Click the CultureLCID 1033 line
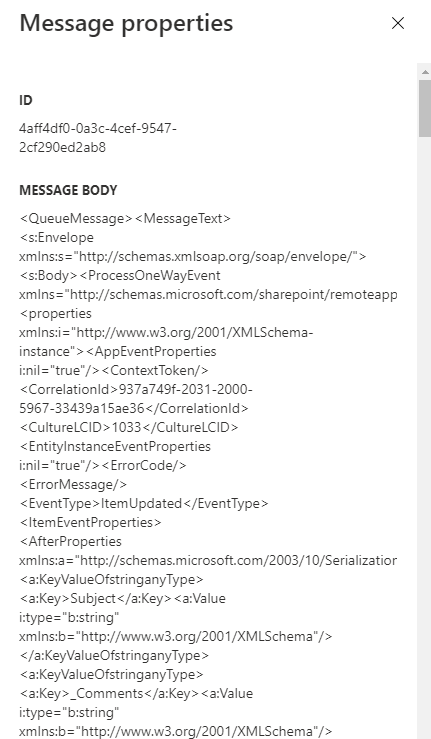Viewport: 431px width, 739px height. pos(129,427)
